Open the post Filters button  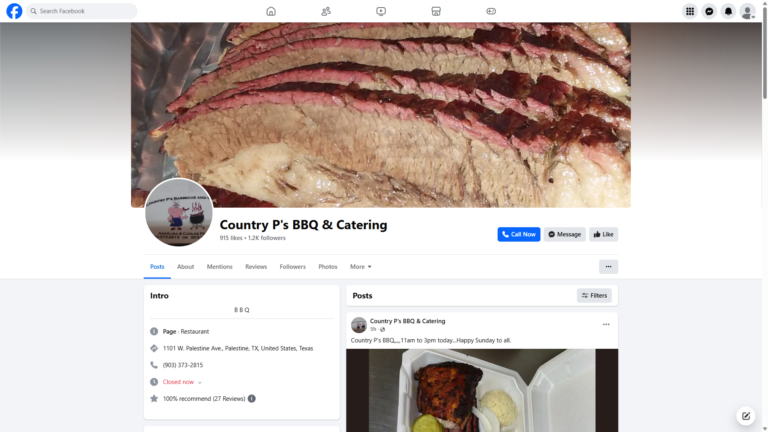coord(594,295)
